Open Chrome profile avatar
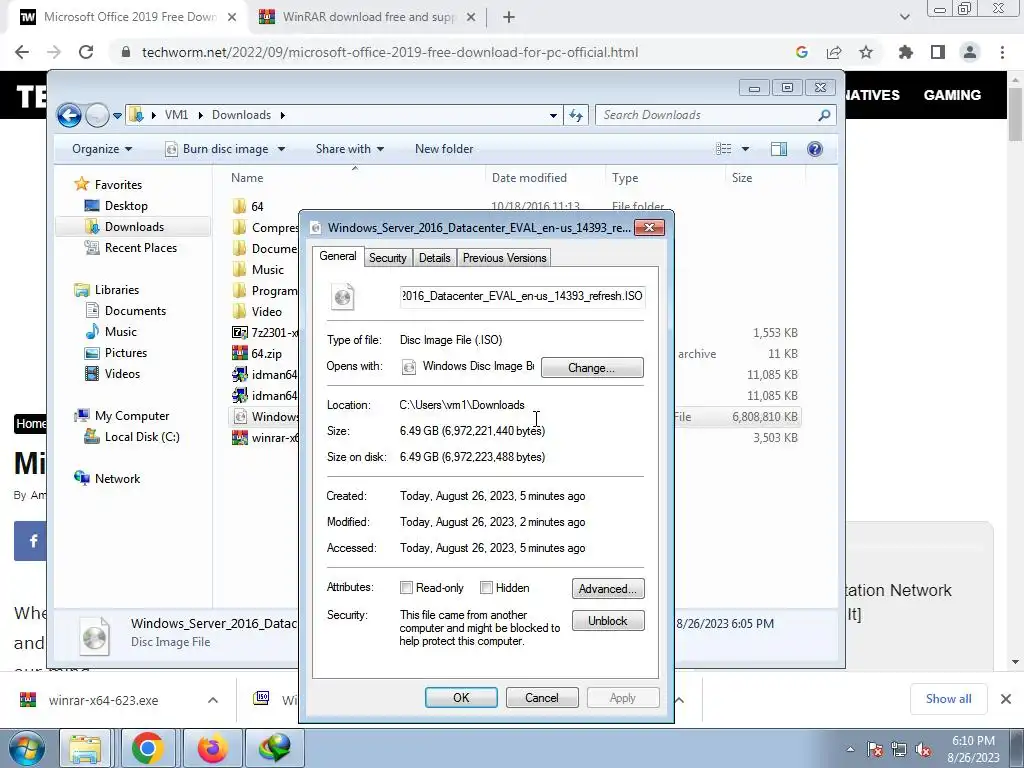 tap(970, 52)
